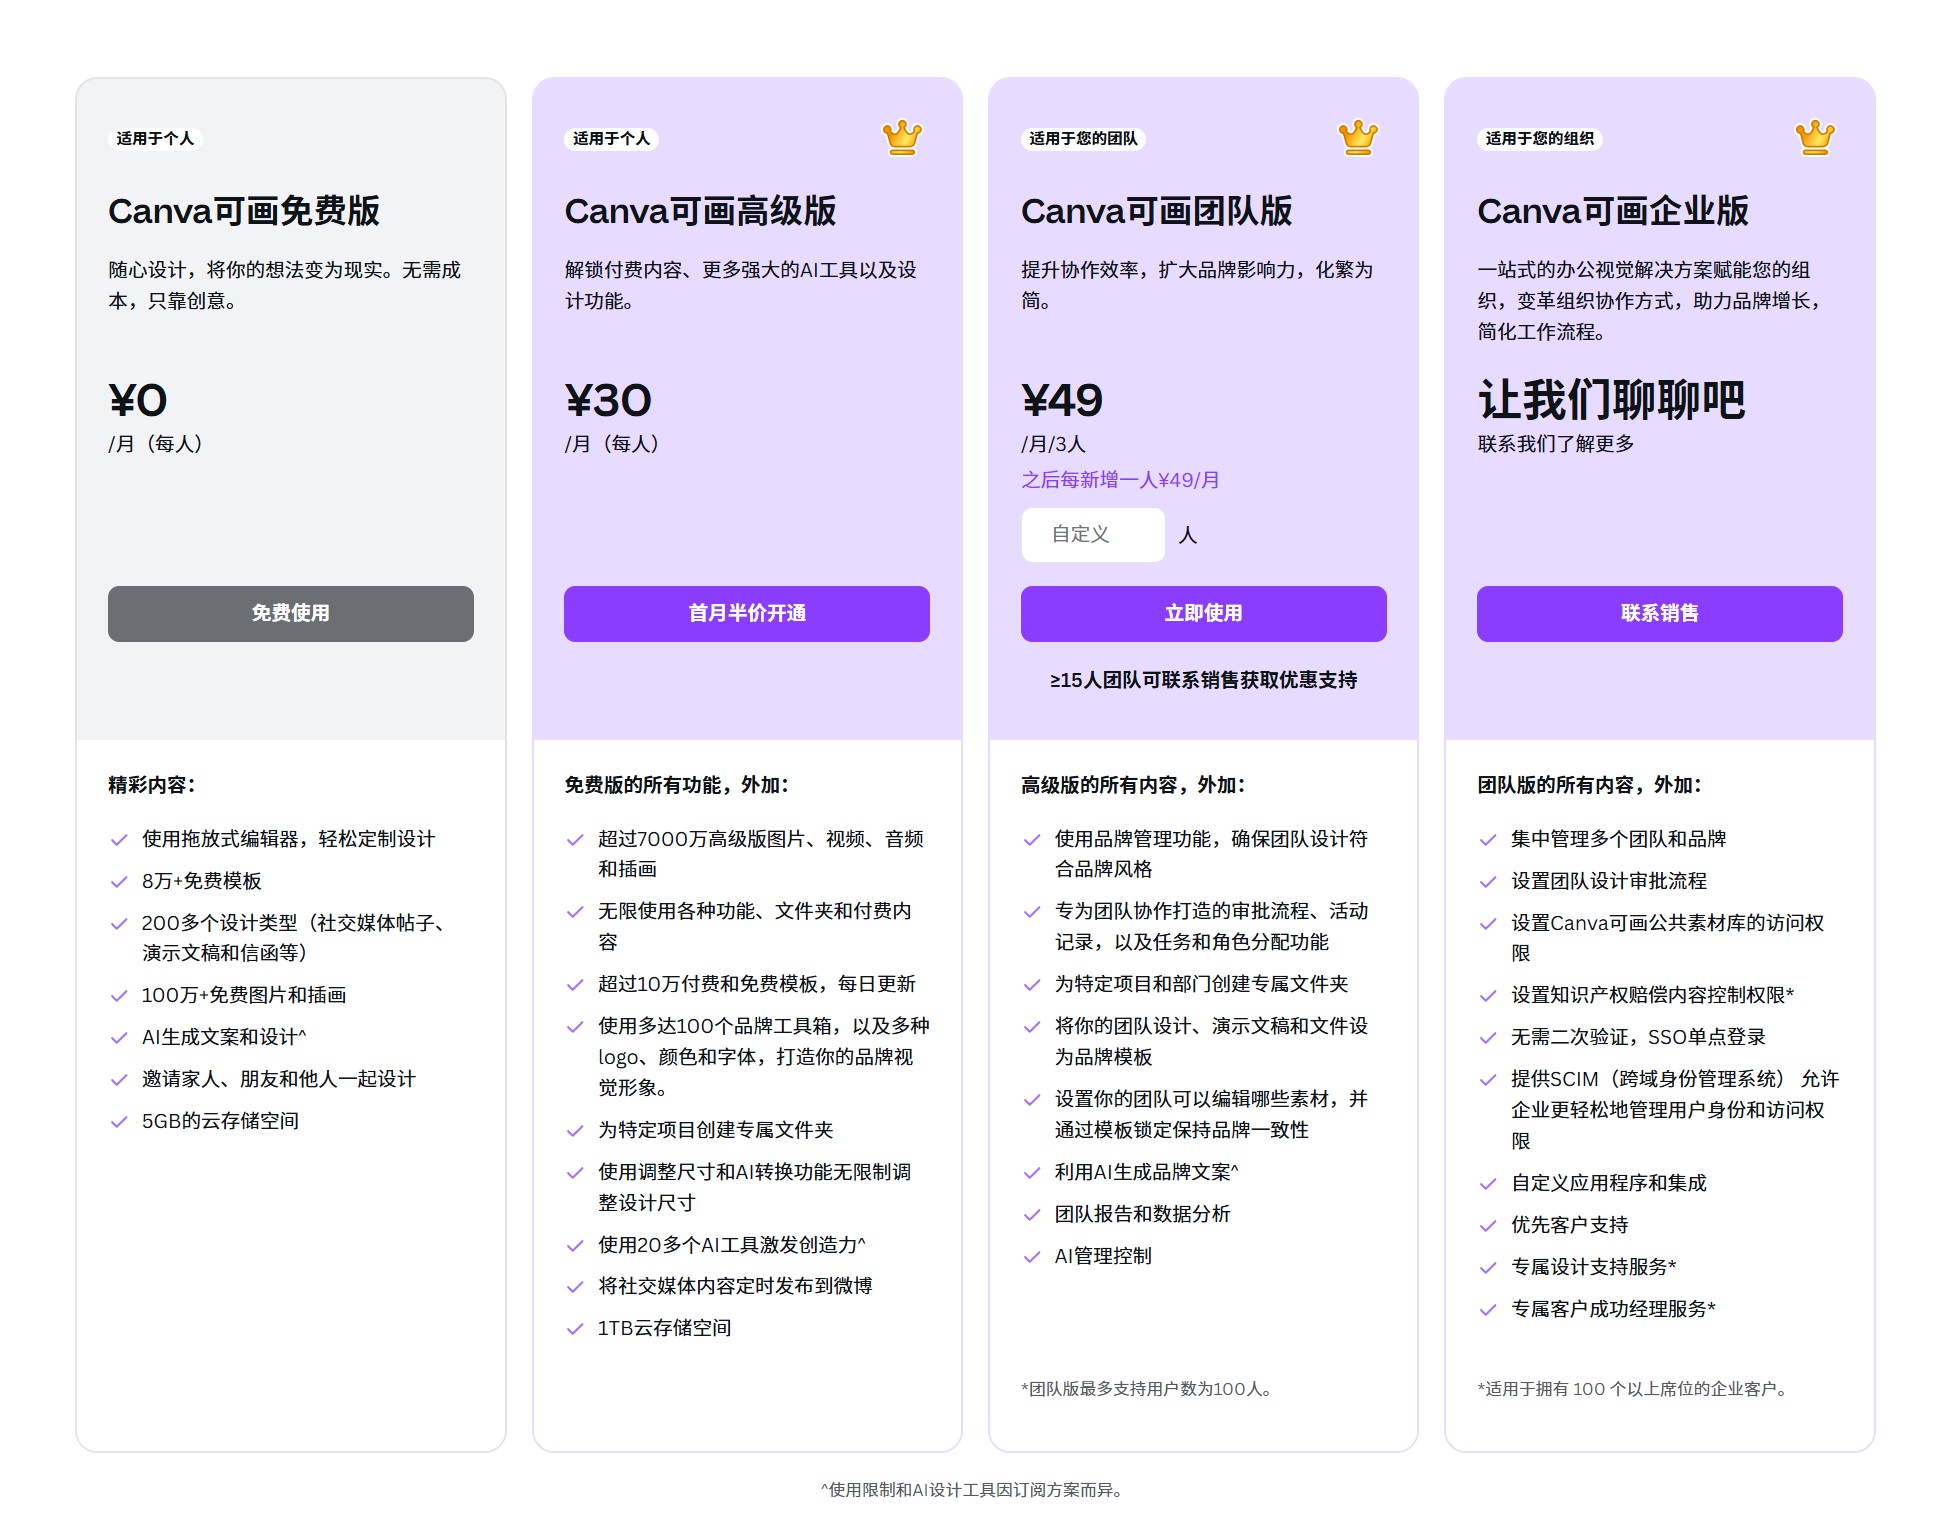Click the ¥0 price
The width and height of the screenshot is (1953, 1520).
138,401
